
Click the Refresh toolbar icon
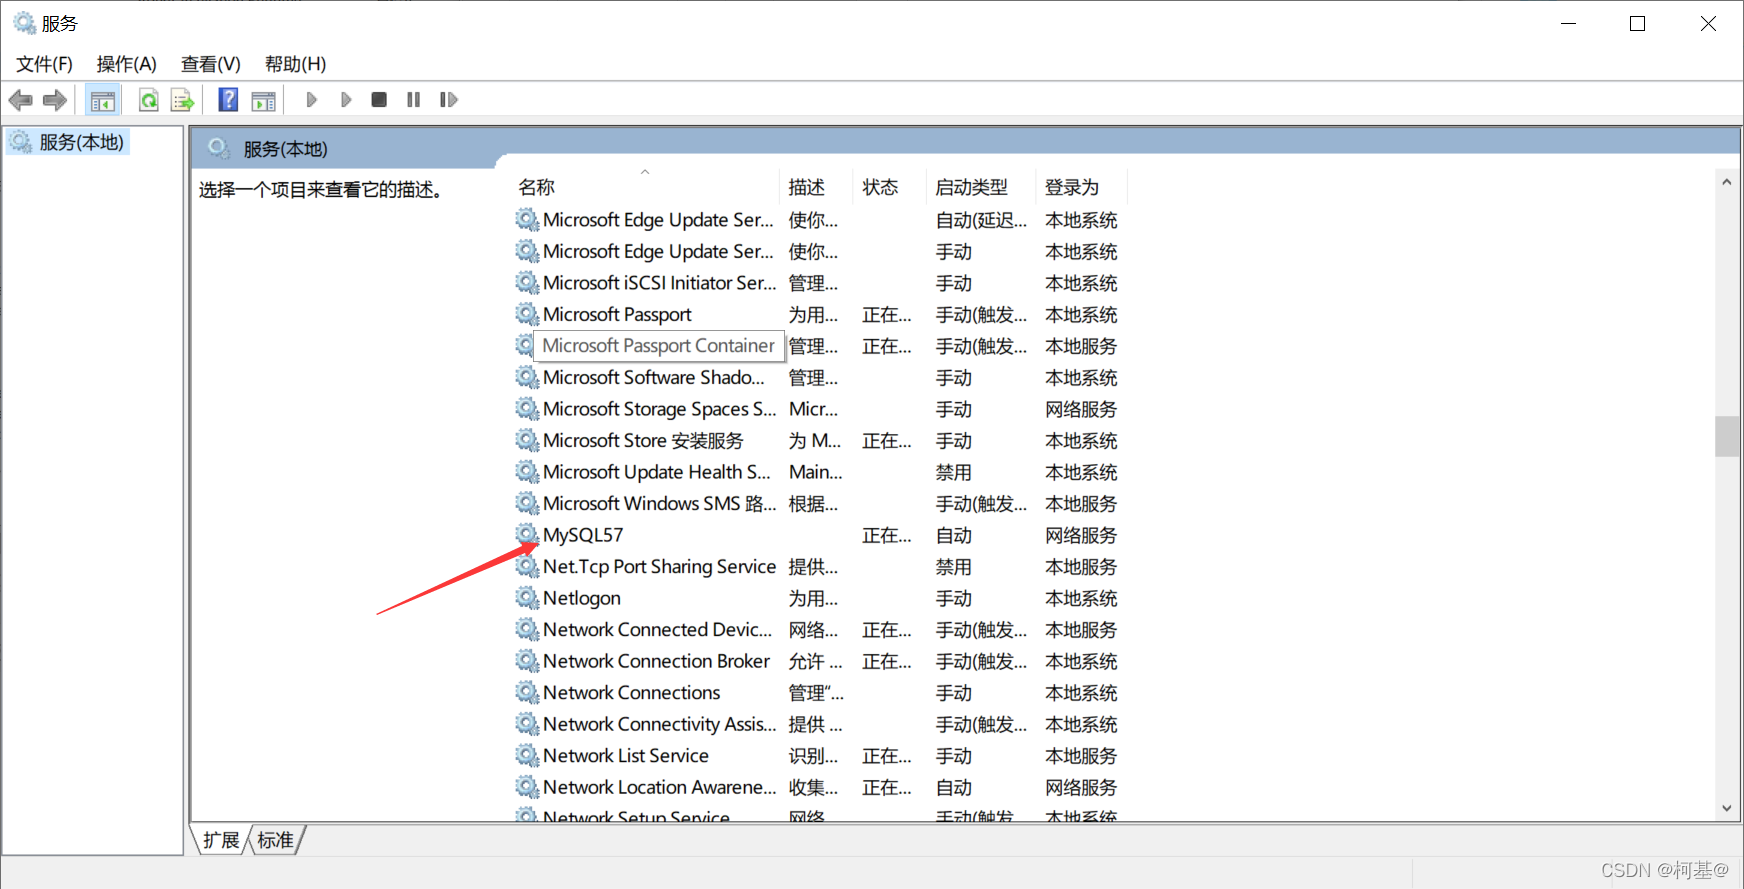click(148, 100)
